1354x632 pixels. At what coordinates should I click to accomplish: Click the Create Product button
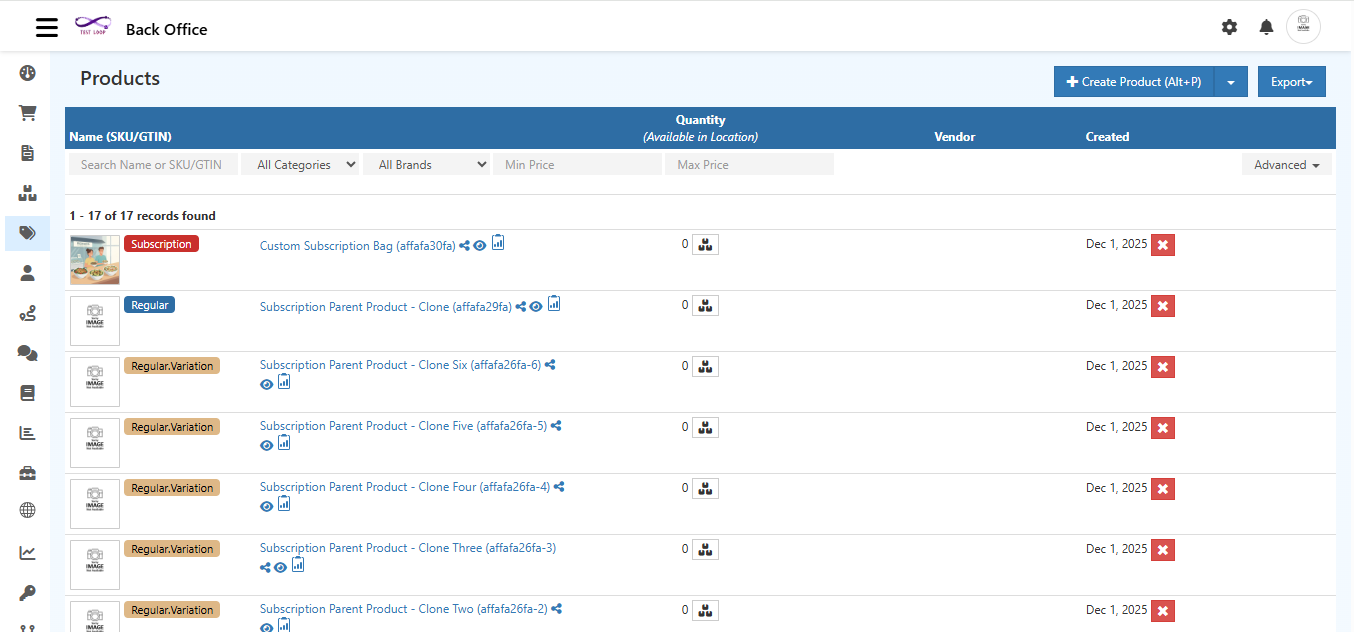(1135, 81)
